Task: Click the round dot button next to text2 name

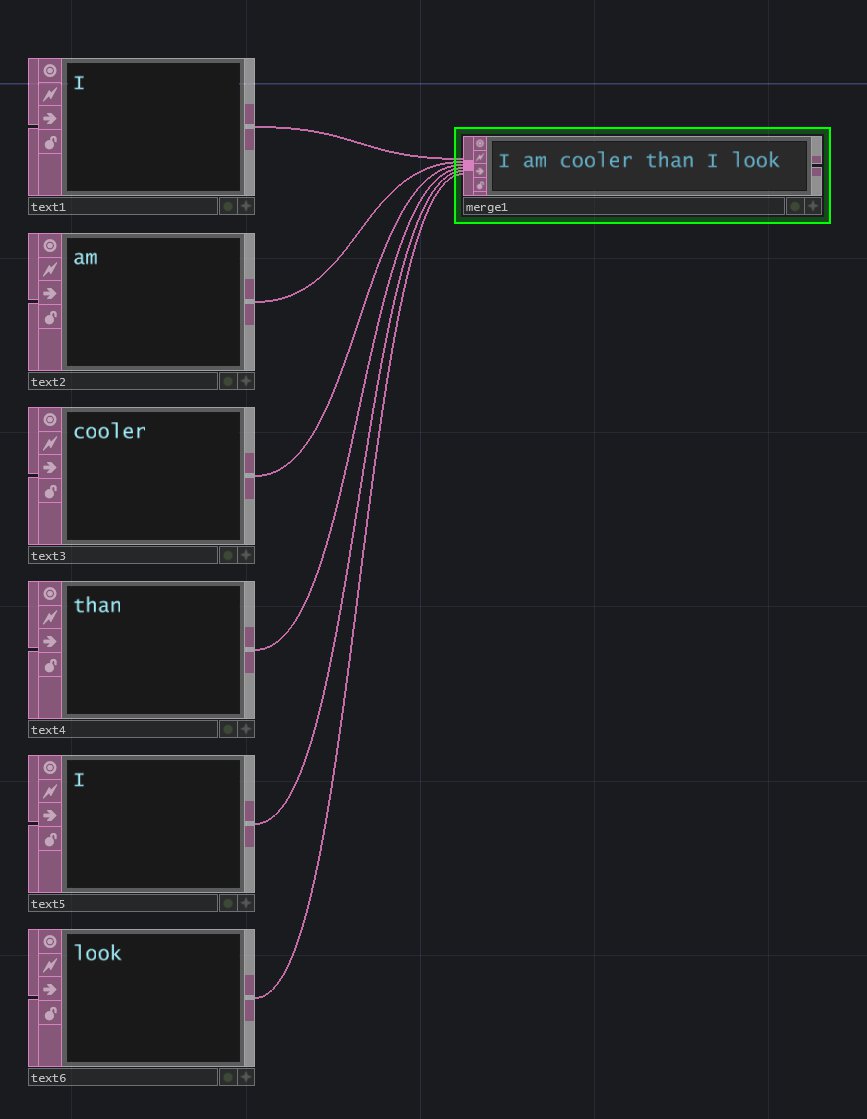Action: (228, 381)
